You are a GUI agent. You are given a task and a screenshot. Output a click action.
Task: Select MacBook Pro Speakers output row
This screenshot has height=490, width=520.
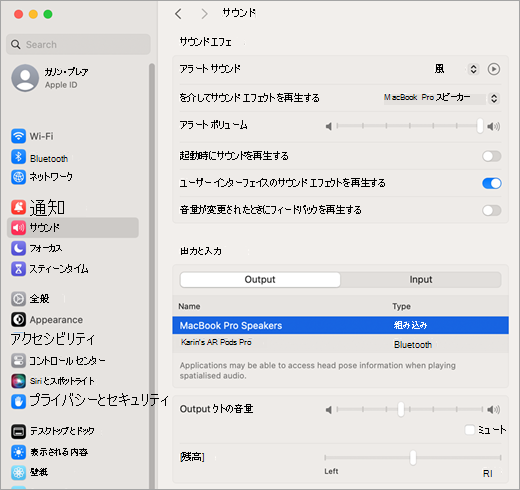(x=340, y=325)
